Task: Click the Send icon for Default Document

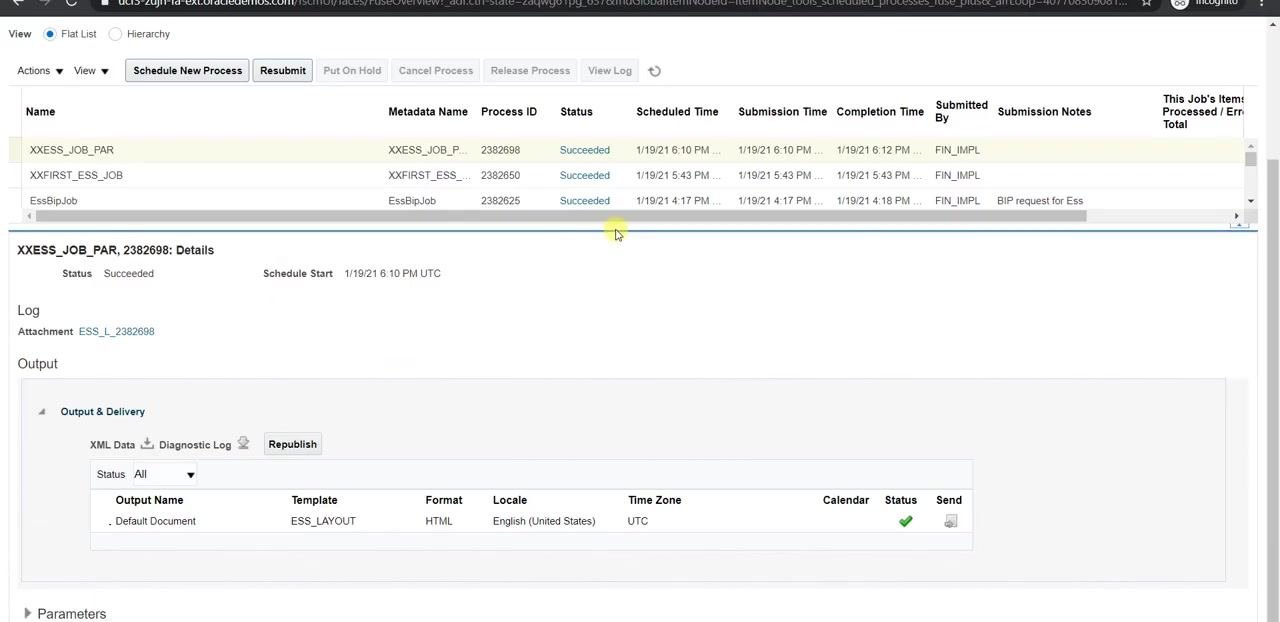Action: point(951,521)
